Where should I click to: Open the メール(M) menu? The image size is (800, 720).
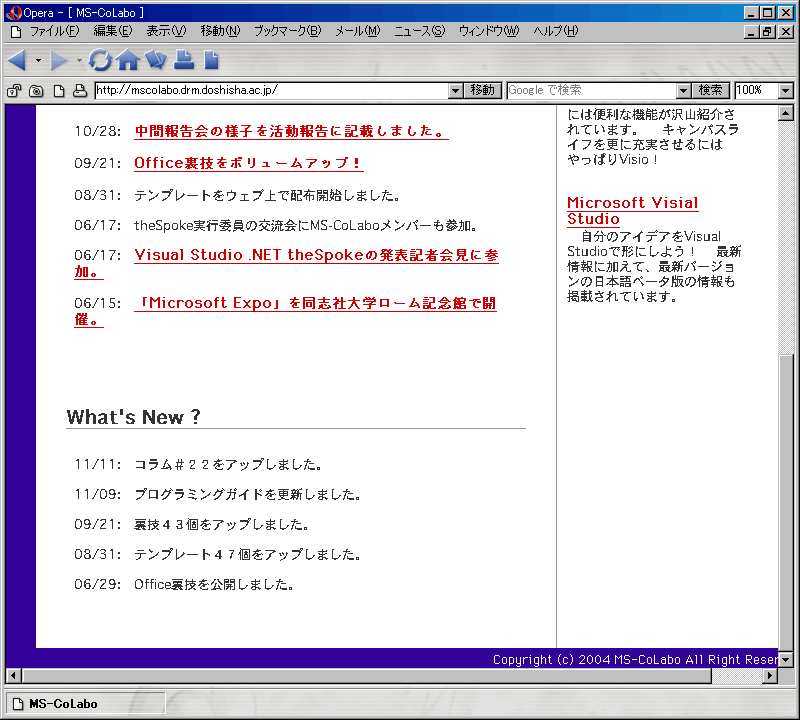point(358,31)
